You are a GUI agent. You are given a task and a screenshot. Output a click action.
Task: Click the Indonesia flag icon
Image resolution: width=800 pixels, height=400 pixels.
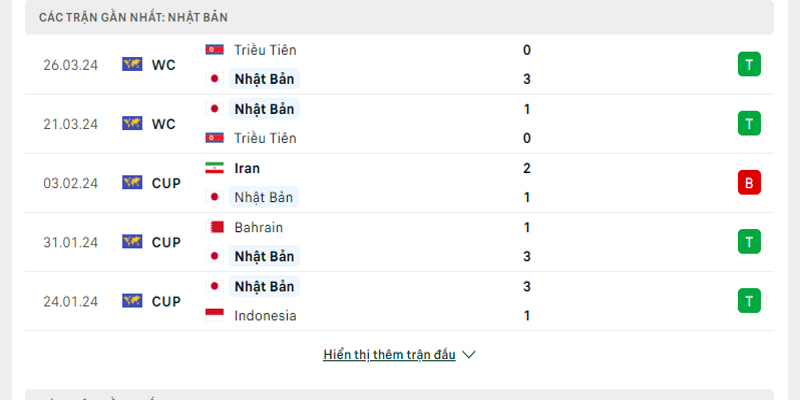click(x=214, y=315)
